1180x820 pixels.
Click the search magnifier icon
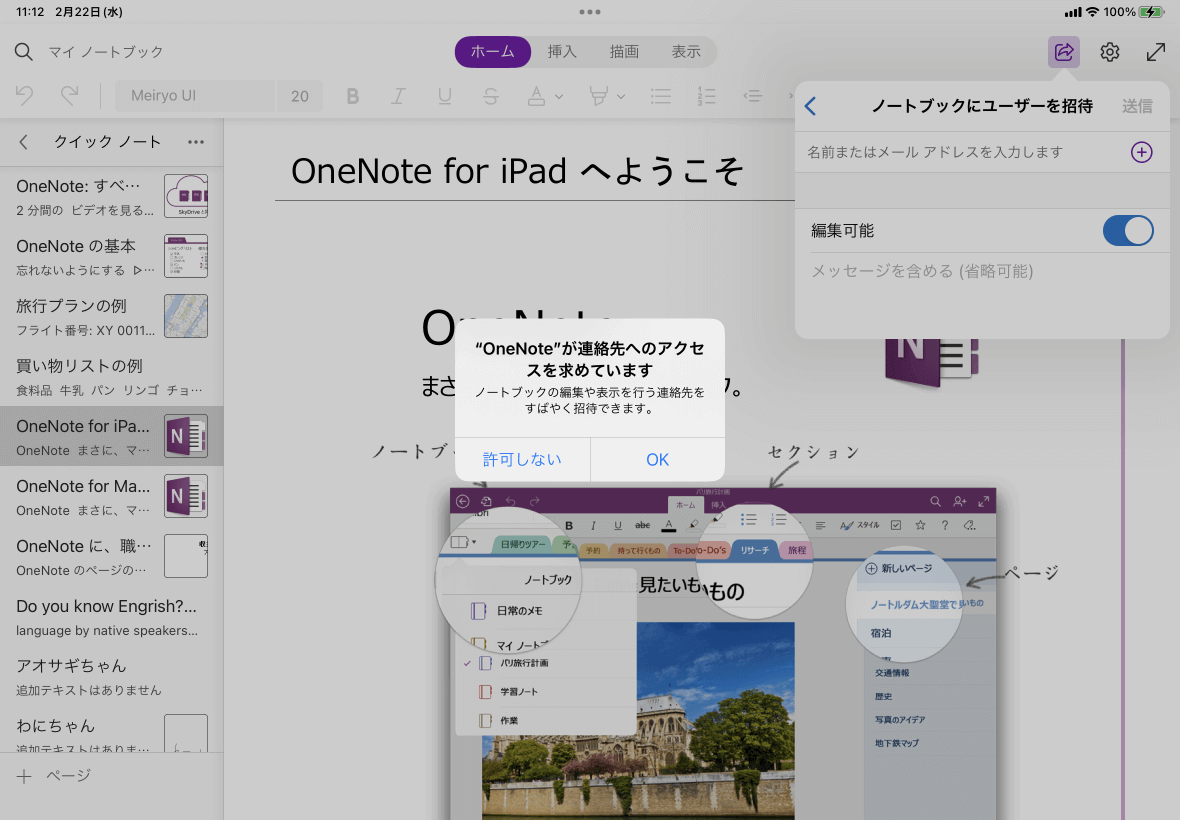[x=24, y=52]
